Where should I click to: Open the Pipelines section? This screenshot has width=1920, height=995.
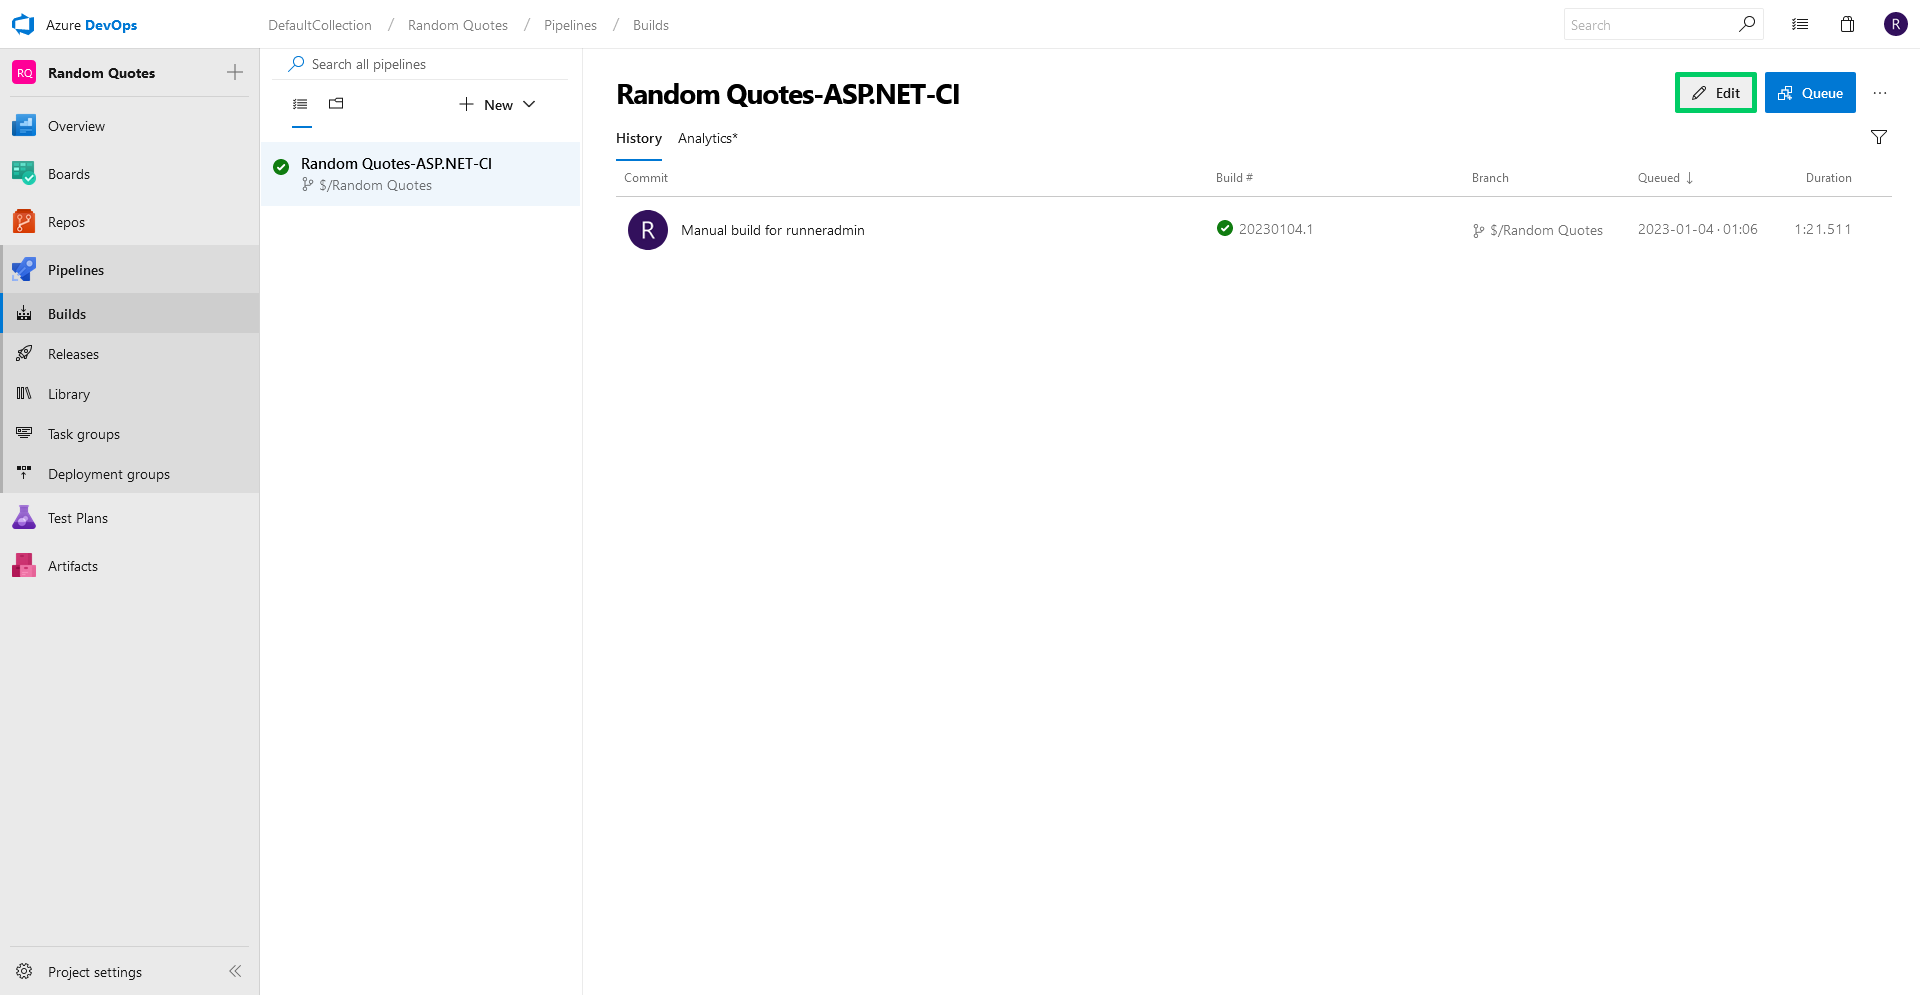[130, 270]
